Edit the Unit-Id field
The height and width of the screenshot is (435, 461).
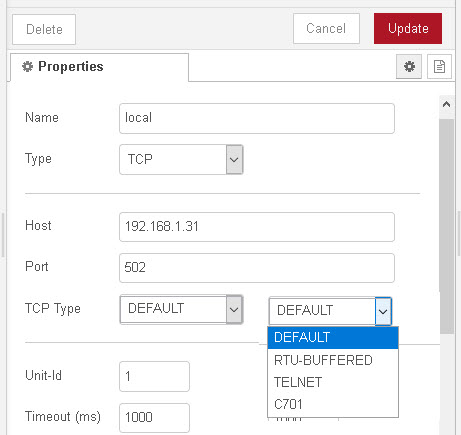154,376
